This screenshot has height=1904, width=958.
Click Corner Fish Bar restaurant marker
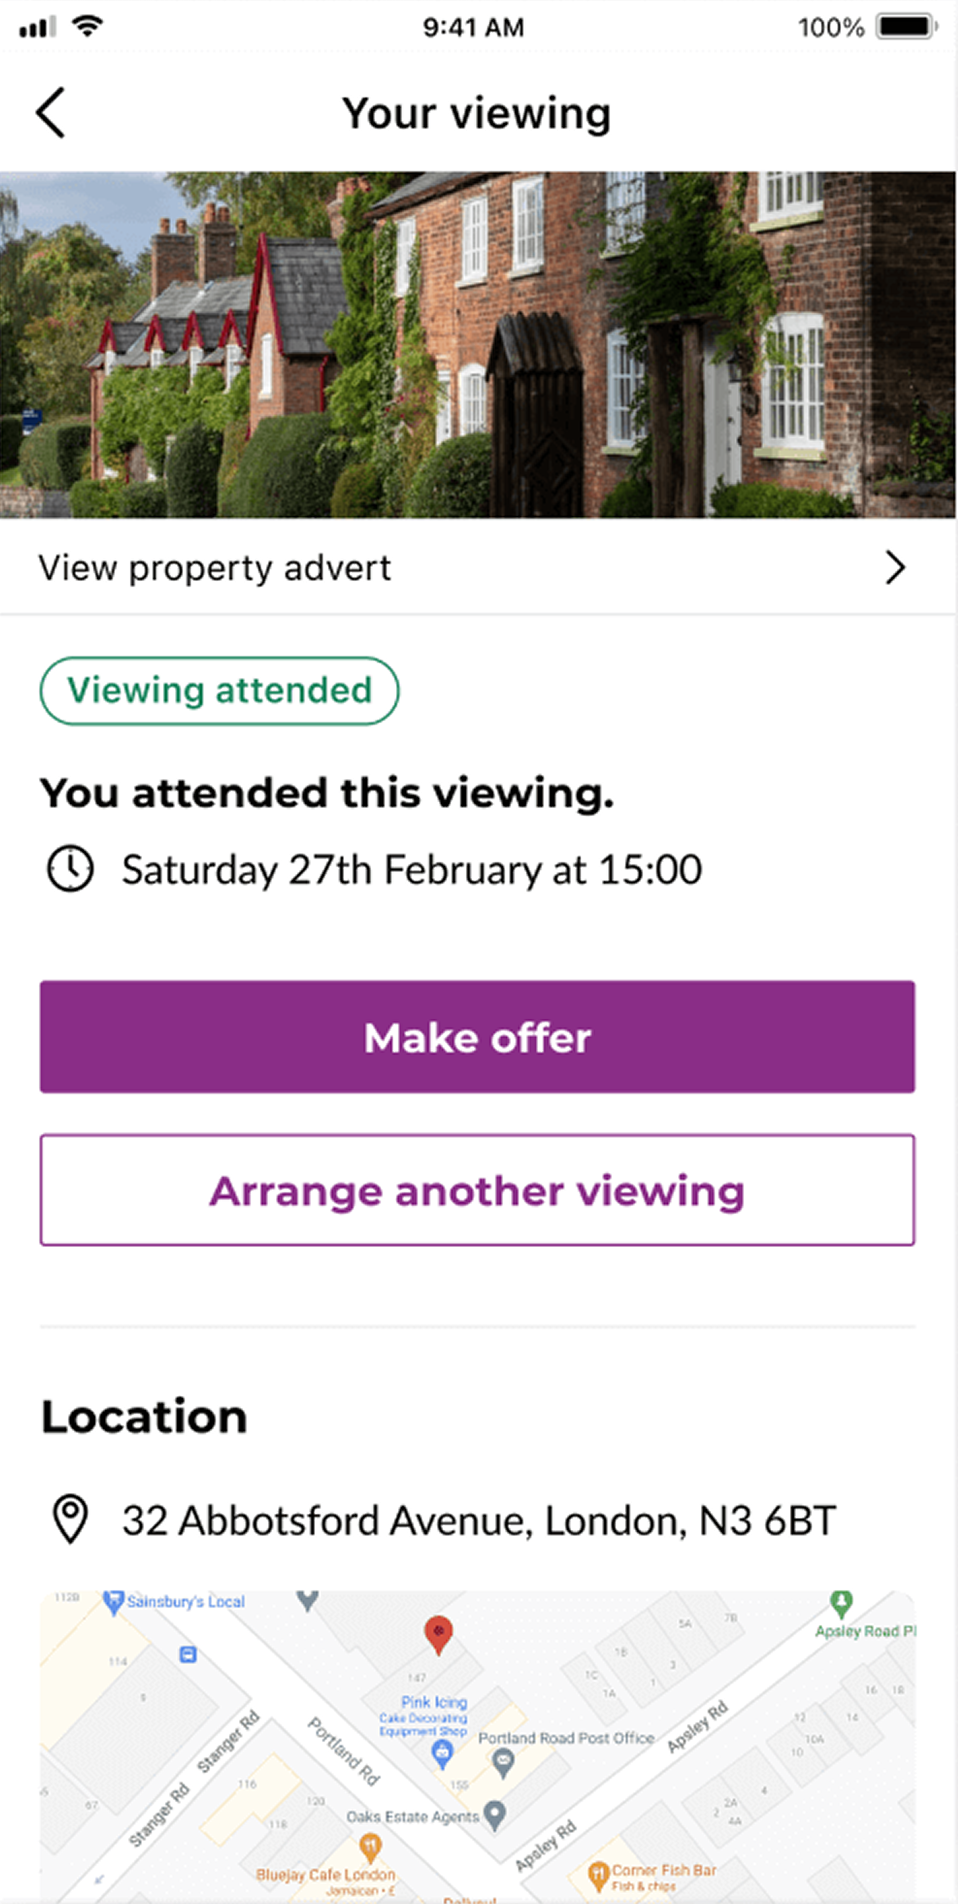point(598,1873)
